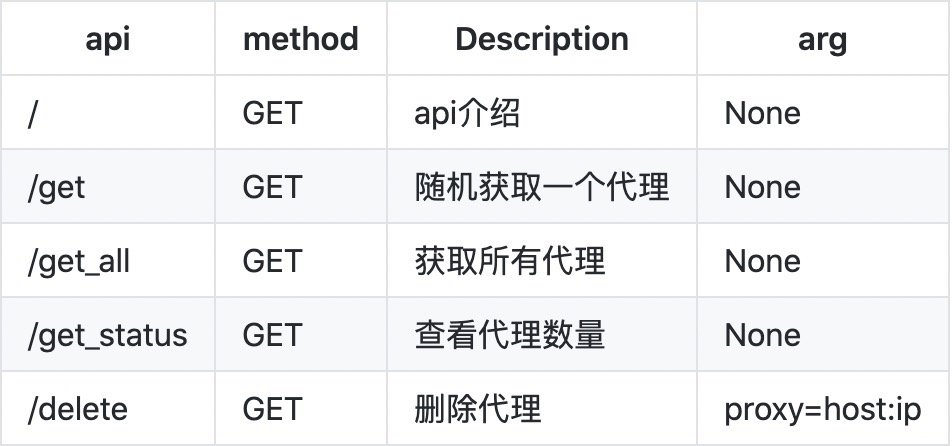The image size is (952, 446).
Task: Click the "proxy=host:ip" argument cell
Action: 822,409
